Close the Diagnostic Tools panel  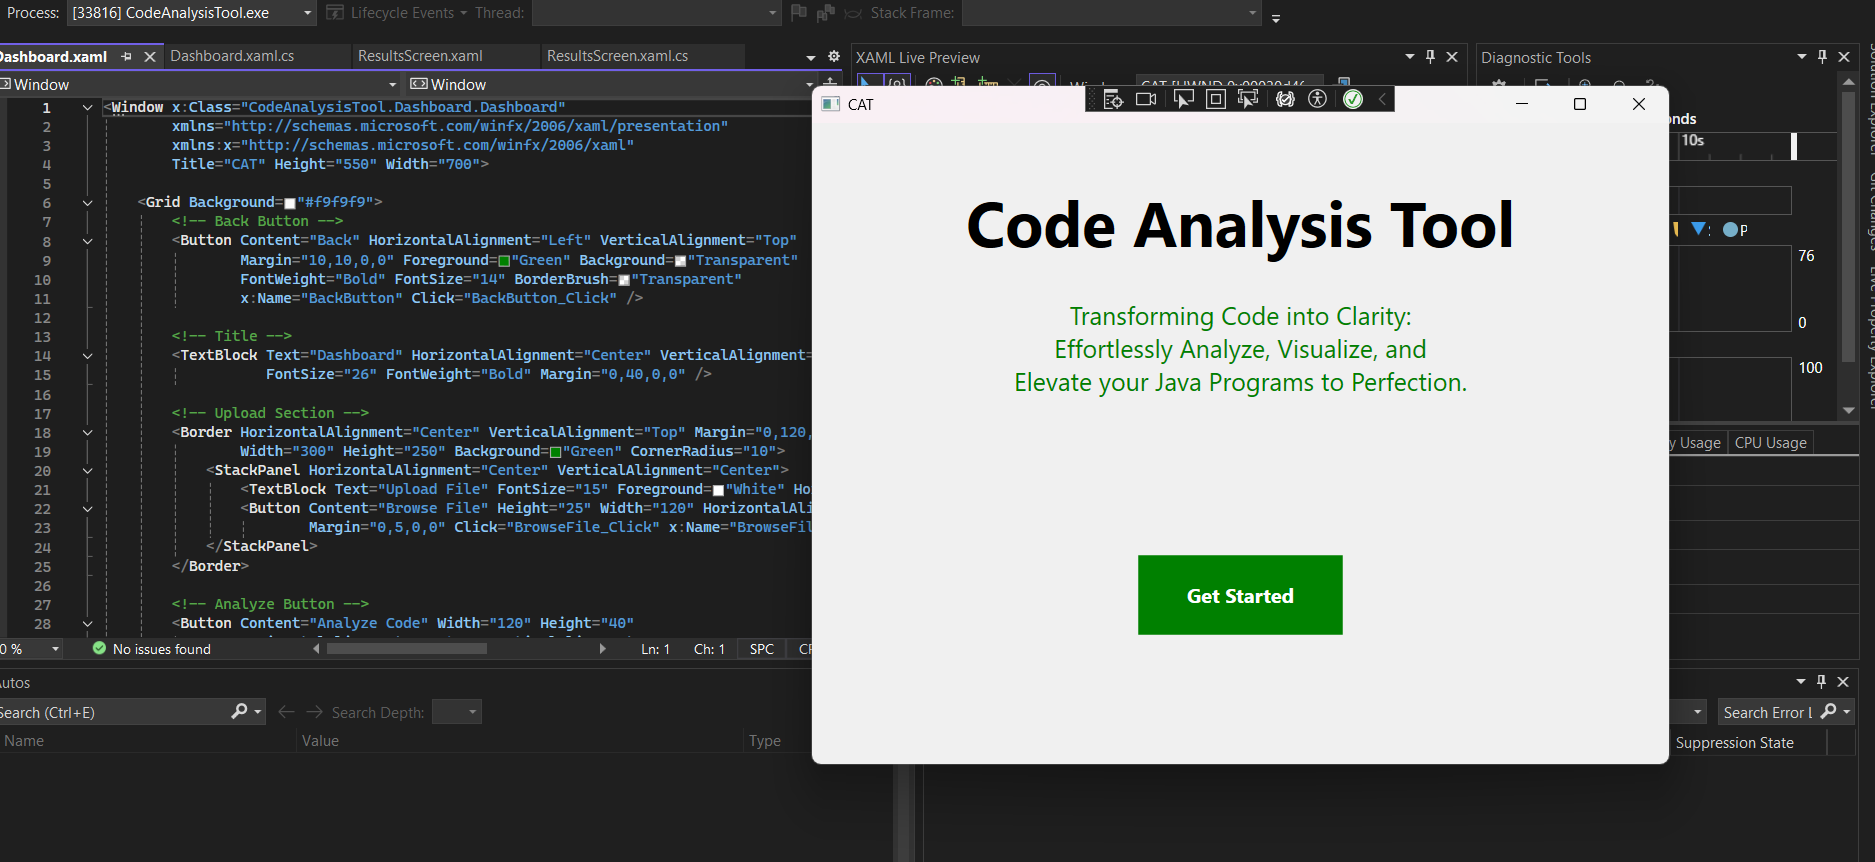click(x=1844, y=57)
